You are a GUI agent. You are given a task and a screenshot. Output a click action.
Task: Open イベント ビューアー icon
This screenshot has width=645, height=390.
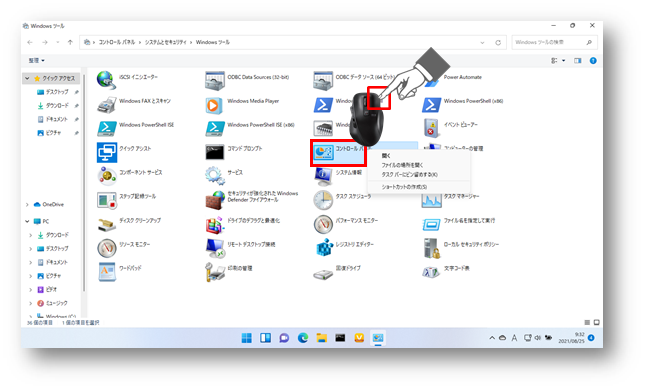[x=431, y=128]
